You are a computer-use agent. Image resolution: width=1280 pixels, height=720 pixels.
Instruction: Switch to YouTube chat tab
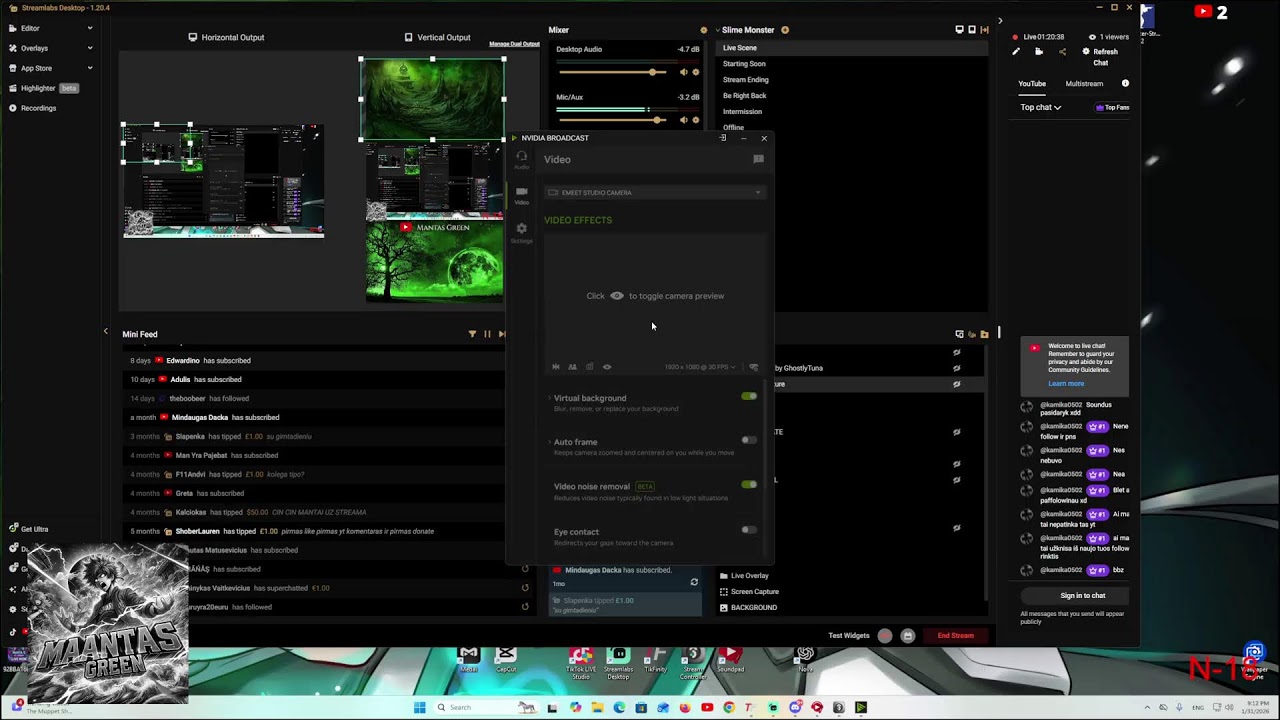tap(1032, 84)
